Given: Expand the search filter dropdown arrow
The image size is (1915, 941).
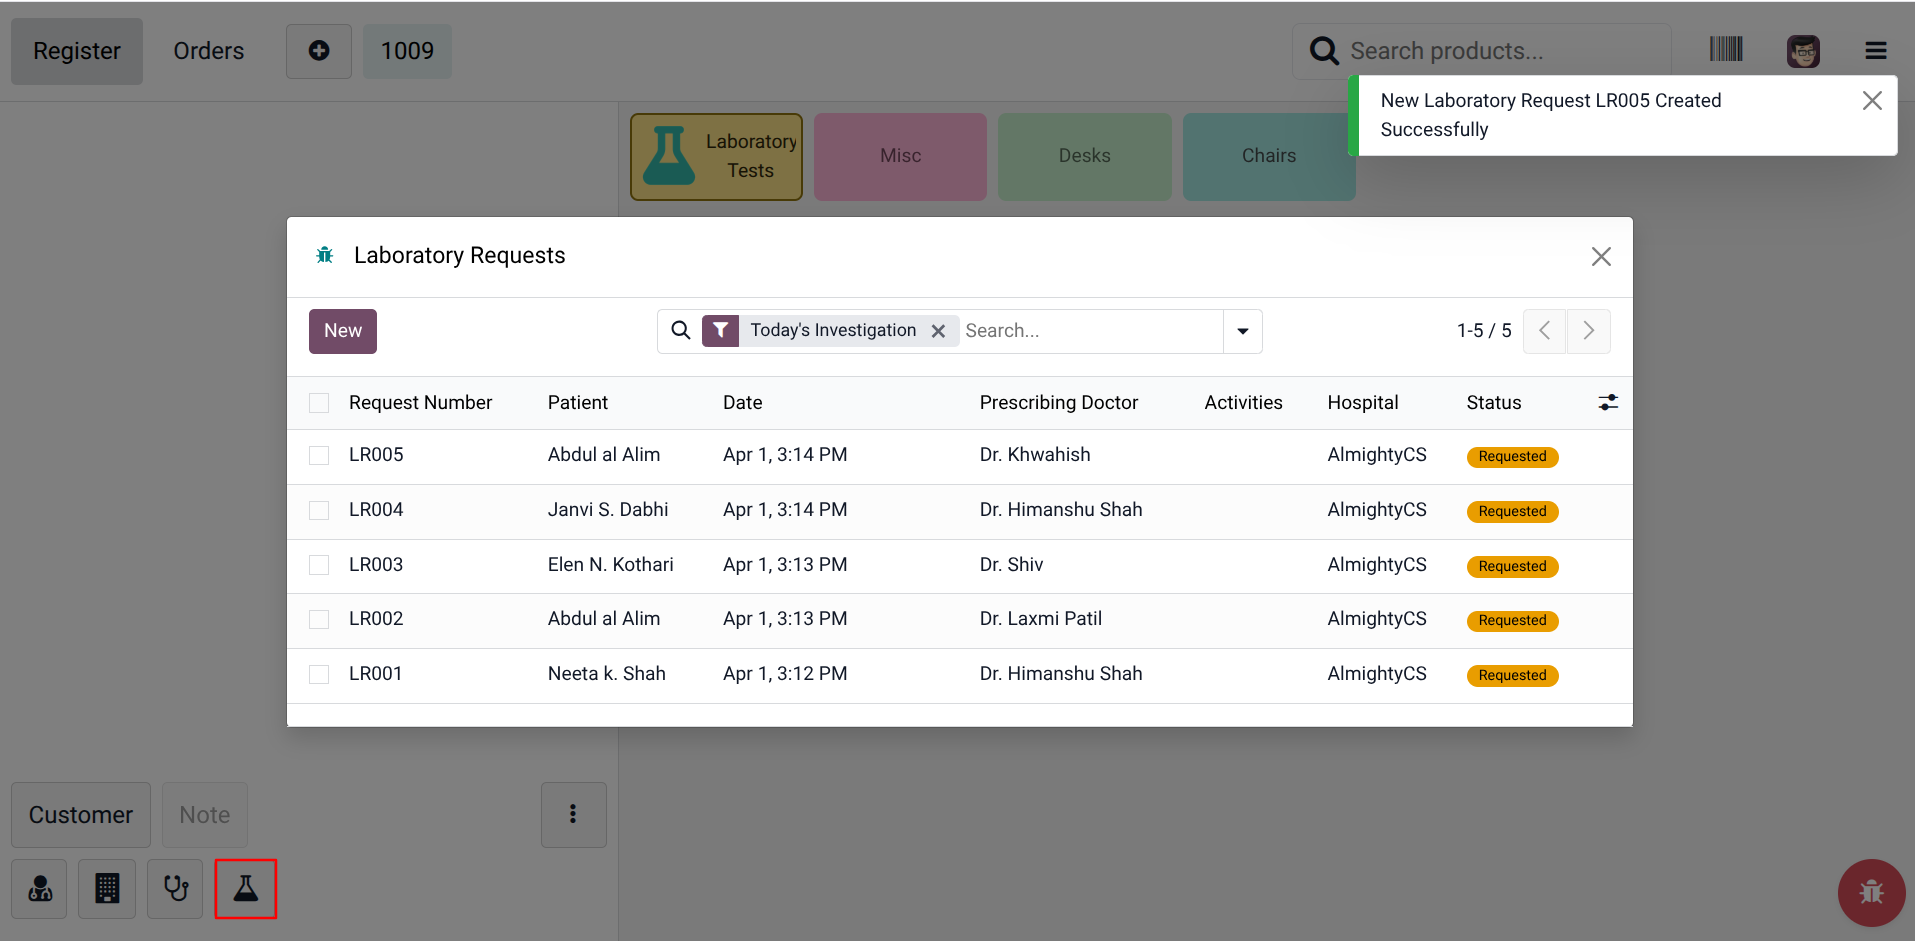Looking at the screenshot, I should pos(1242,331).
